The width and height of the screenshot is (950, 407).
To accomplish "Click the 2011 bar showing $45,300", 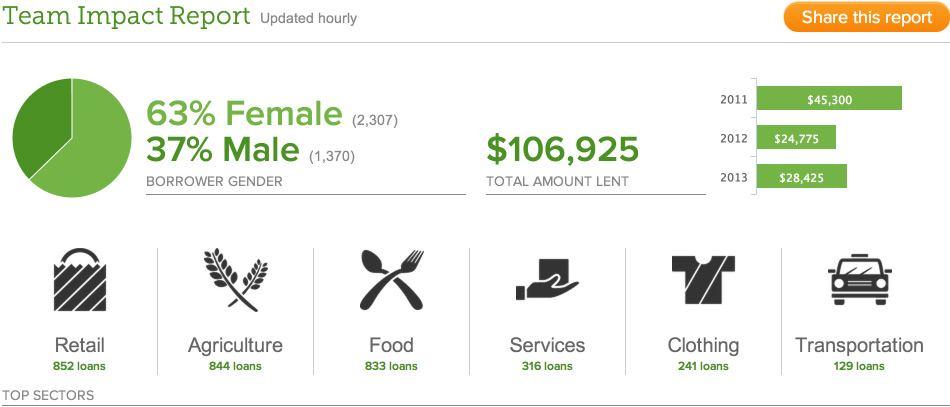I will [829, 99].
